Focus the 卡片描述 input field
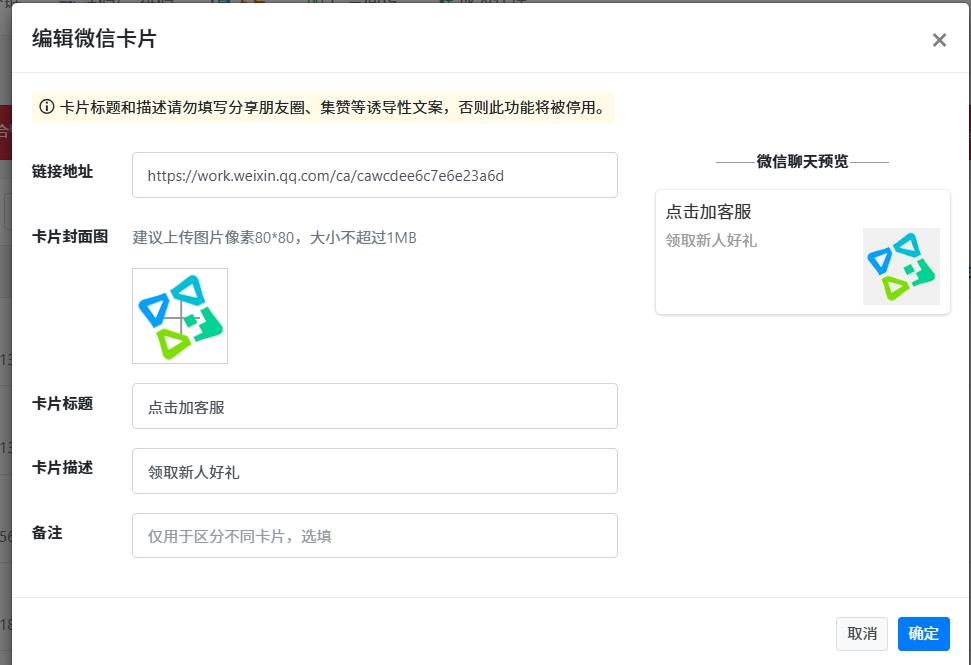 pos(374,471)
